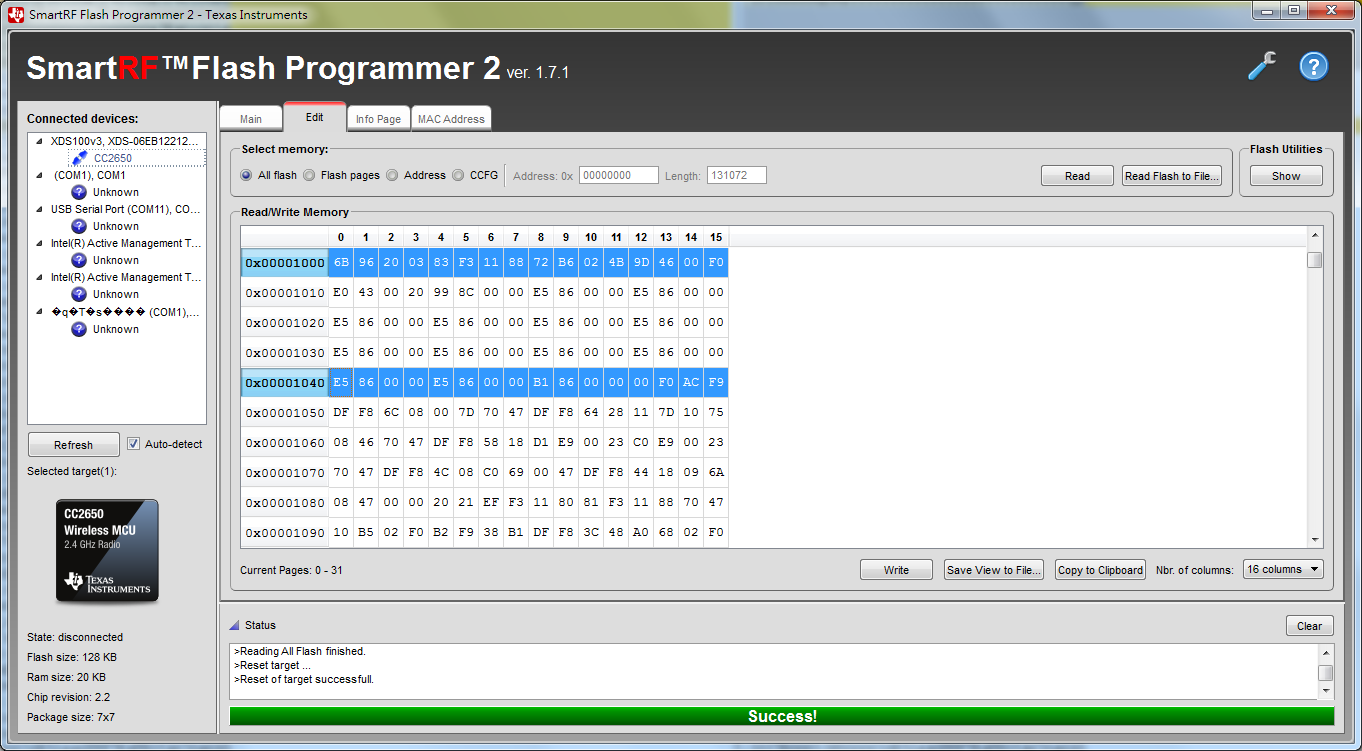Open the Nbr. of columns dropdown
Viewport: 1362px width, 751px height.
[x=1283, y=569]
